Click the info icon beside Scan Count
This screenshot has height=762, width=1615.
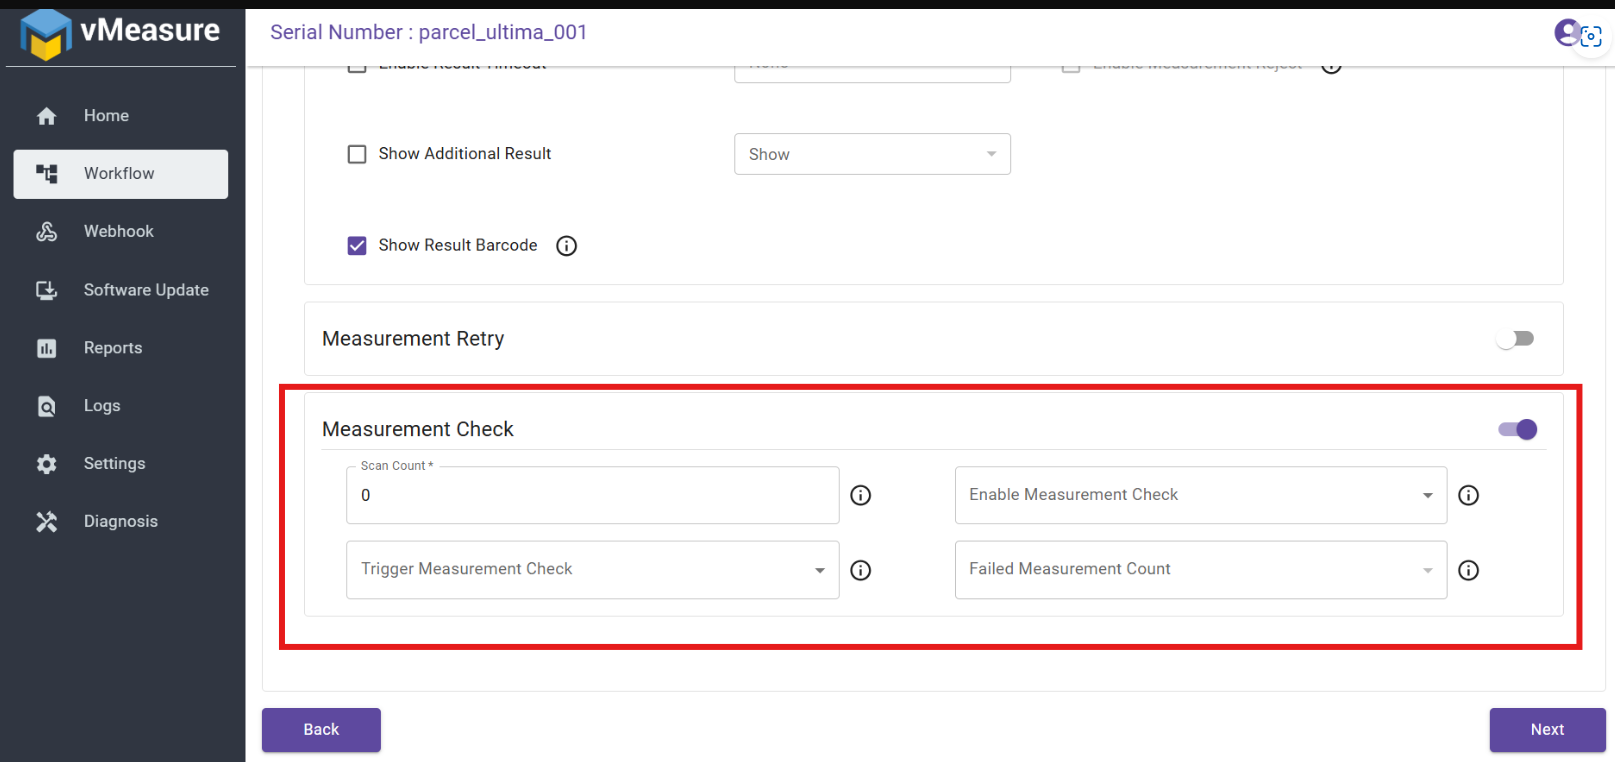860,495
